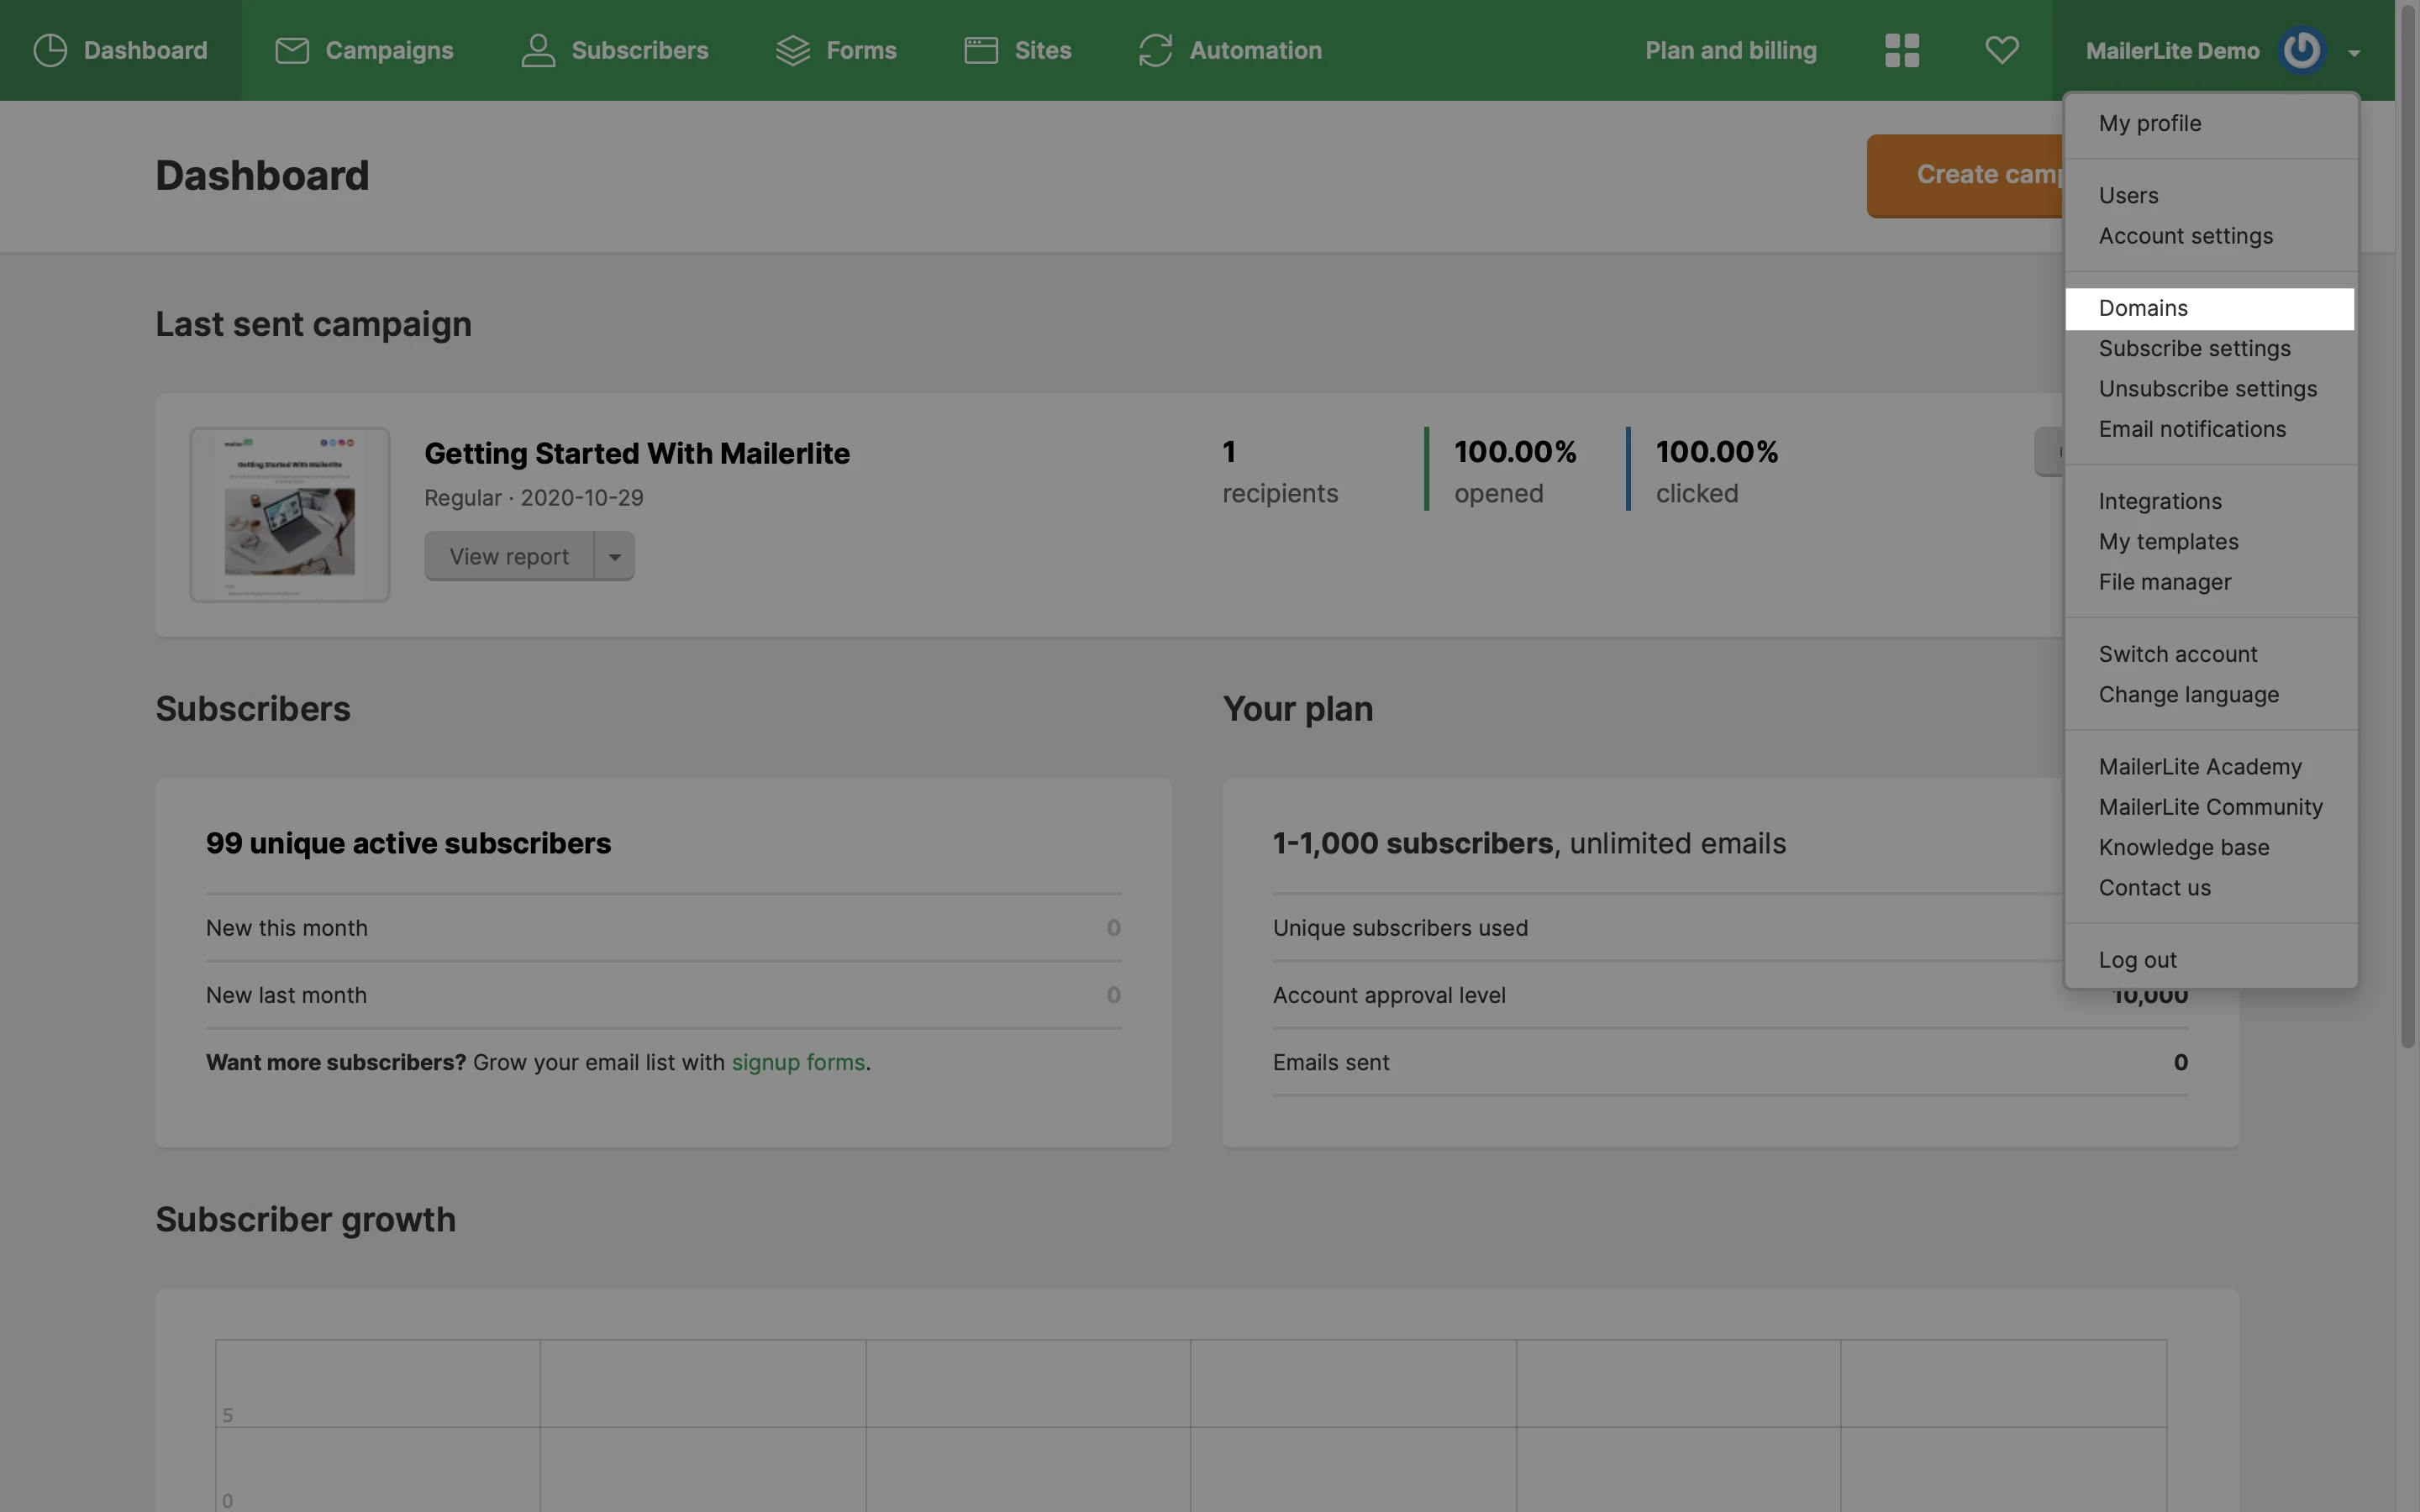Click the Forms layers icon
2420x1512 pixels.
[x=793, y=50]
